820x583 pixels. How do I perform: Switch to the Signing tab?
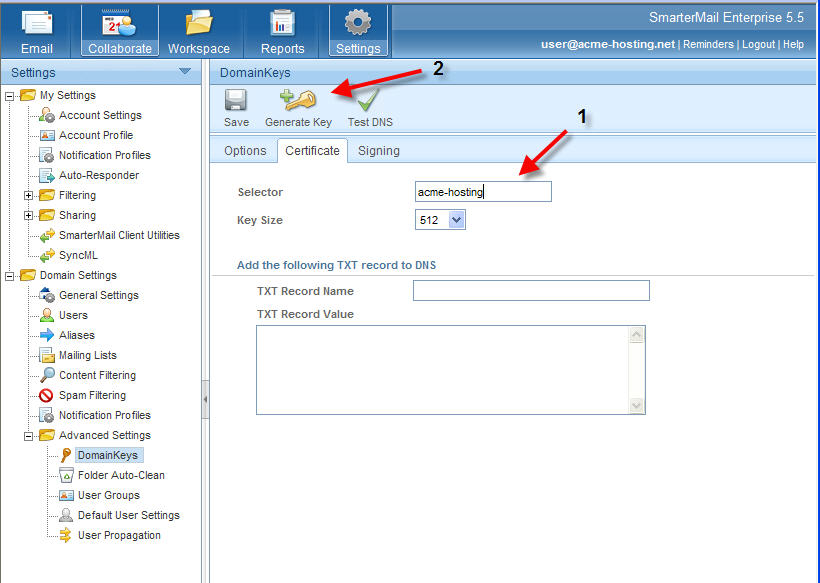coord(379,151)
